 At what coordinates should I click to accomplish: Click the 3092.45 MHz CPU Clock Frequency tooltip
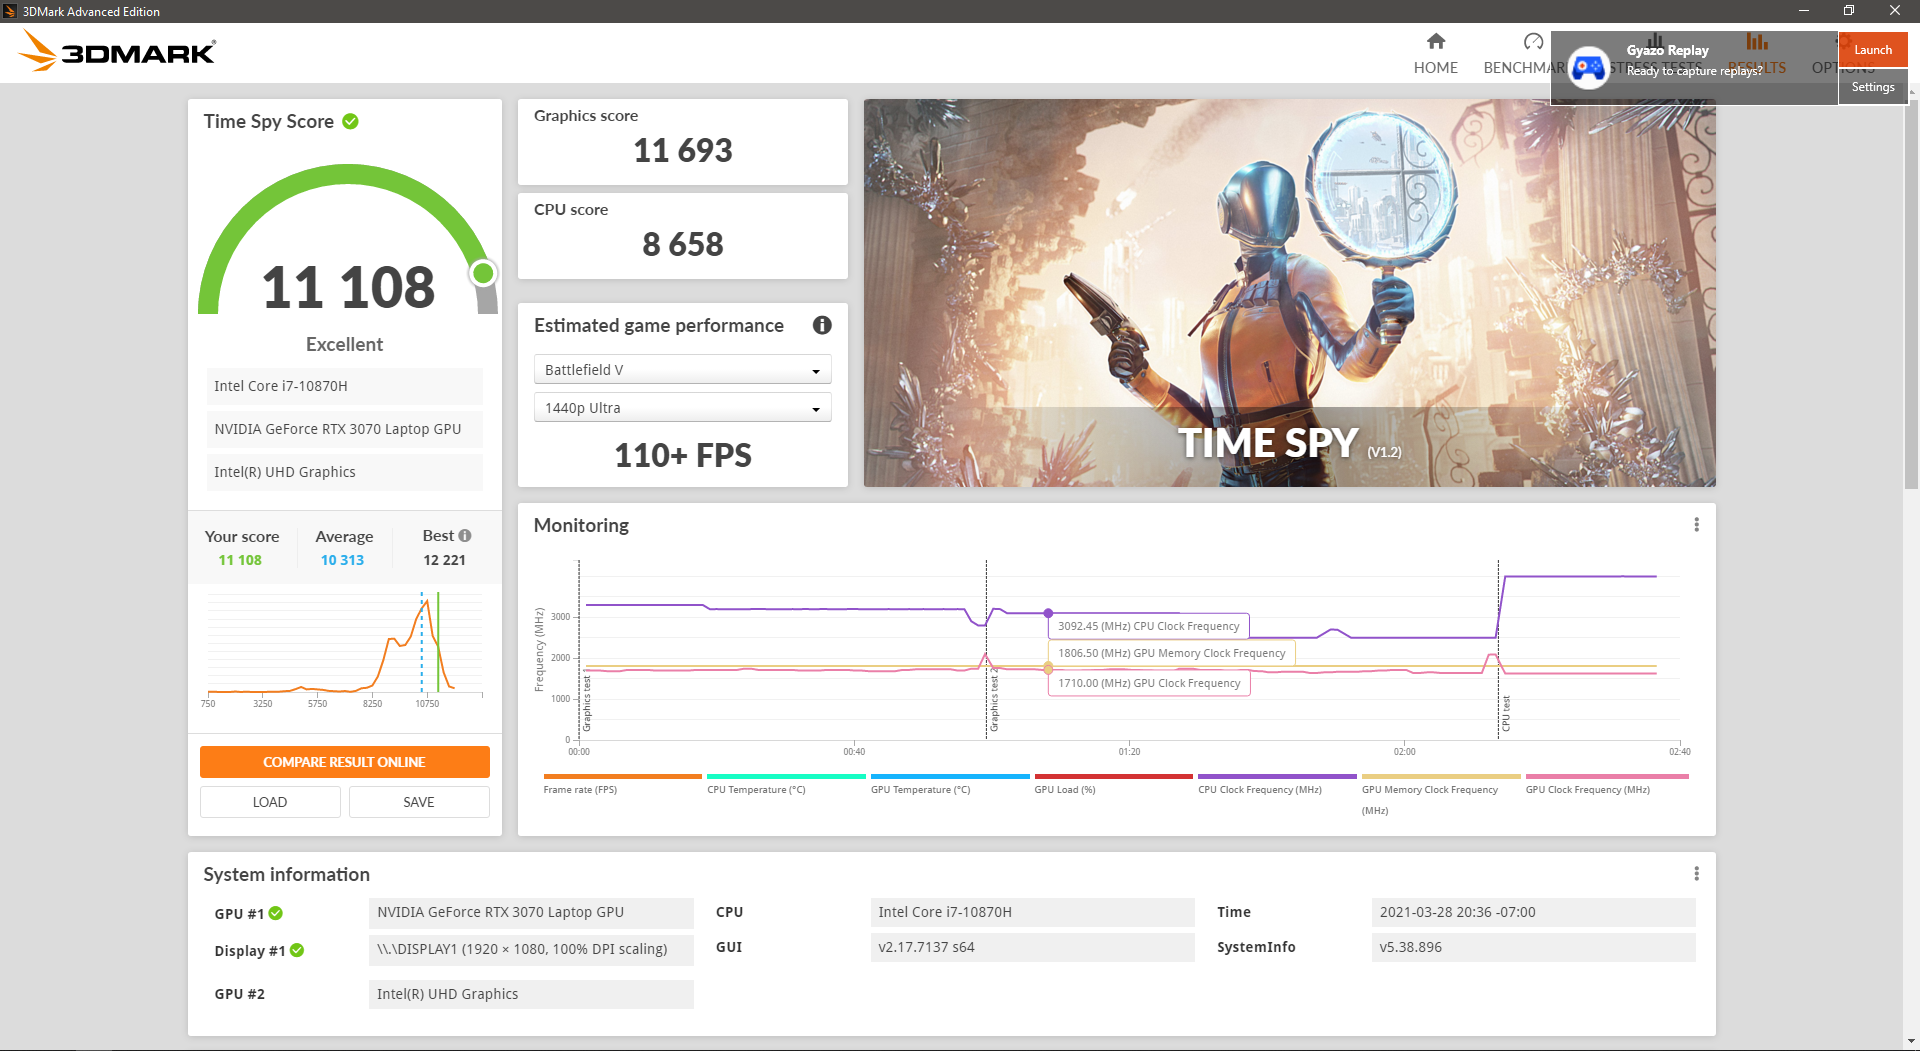[1149, 626]
